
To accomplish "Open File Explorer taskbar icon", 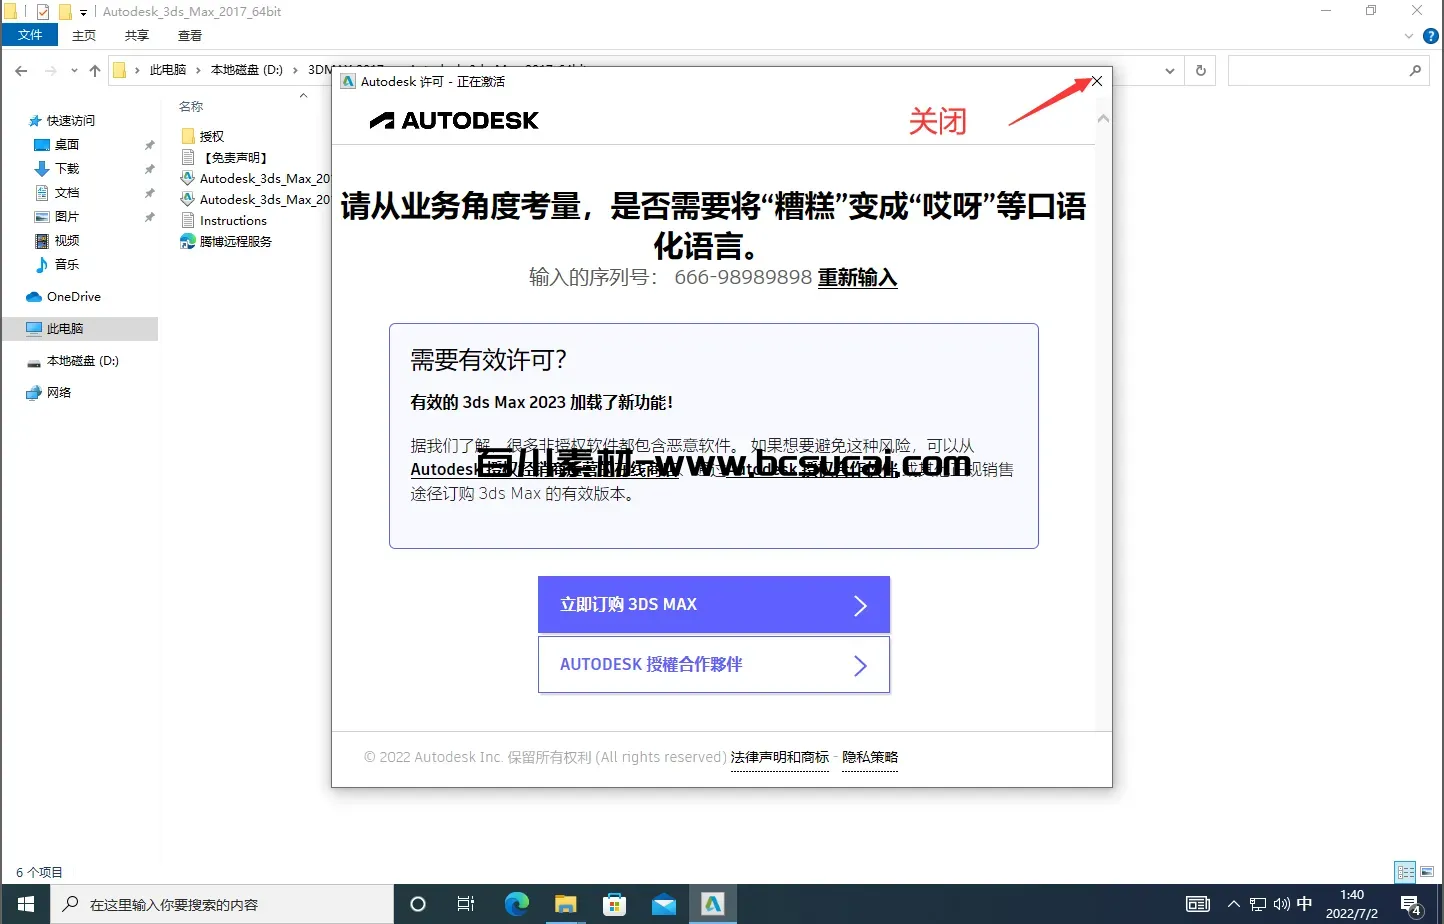I will [566, 904].
